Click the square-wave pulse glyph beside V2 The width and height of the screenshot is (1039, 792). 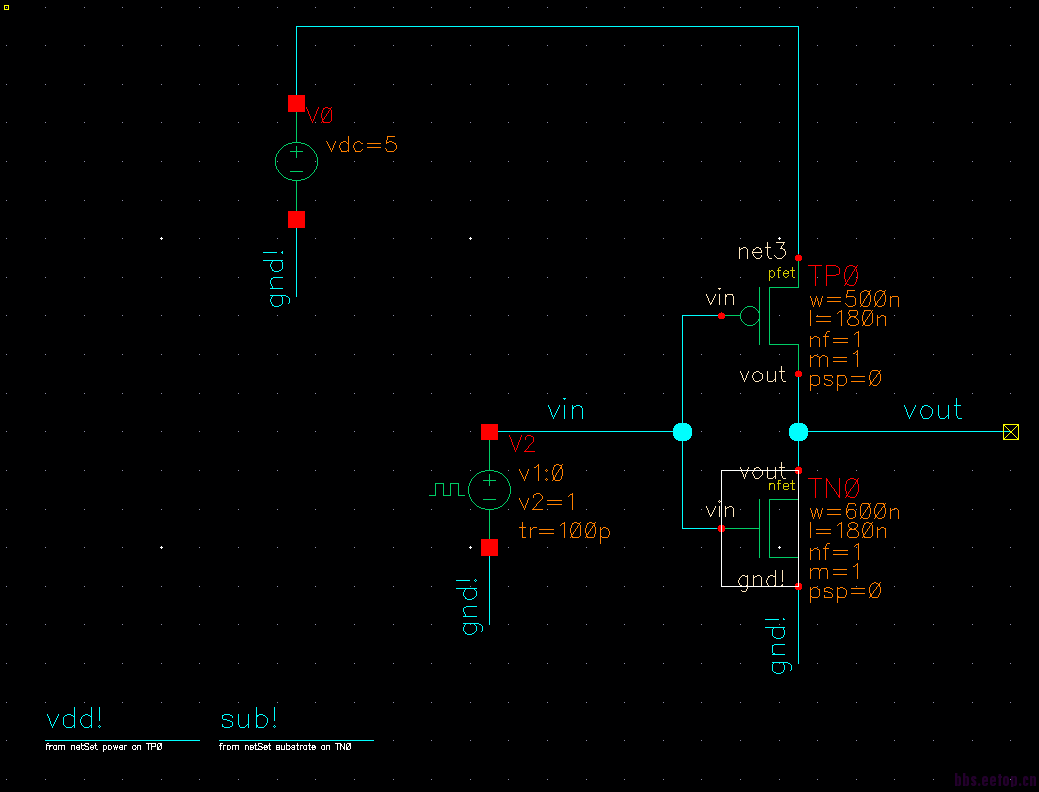tap(447, 489)
